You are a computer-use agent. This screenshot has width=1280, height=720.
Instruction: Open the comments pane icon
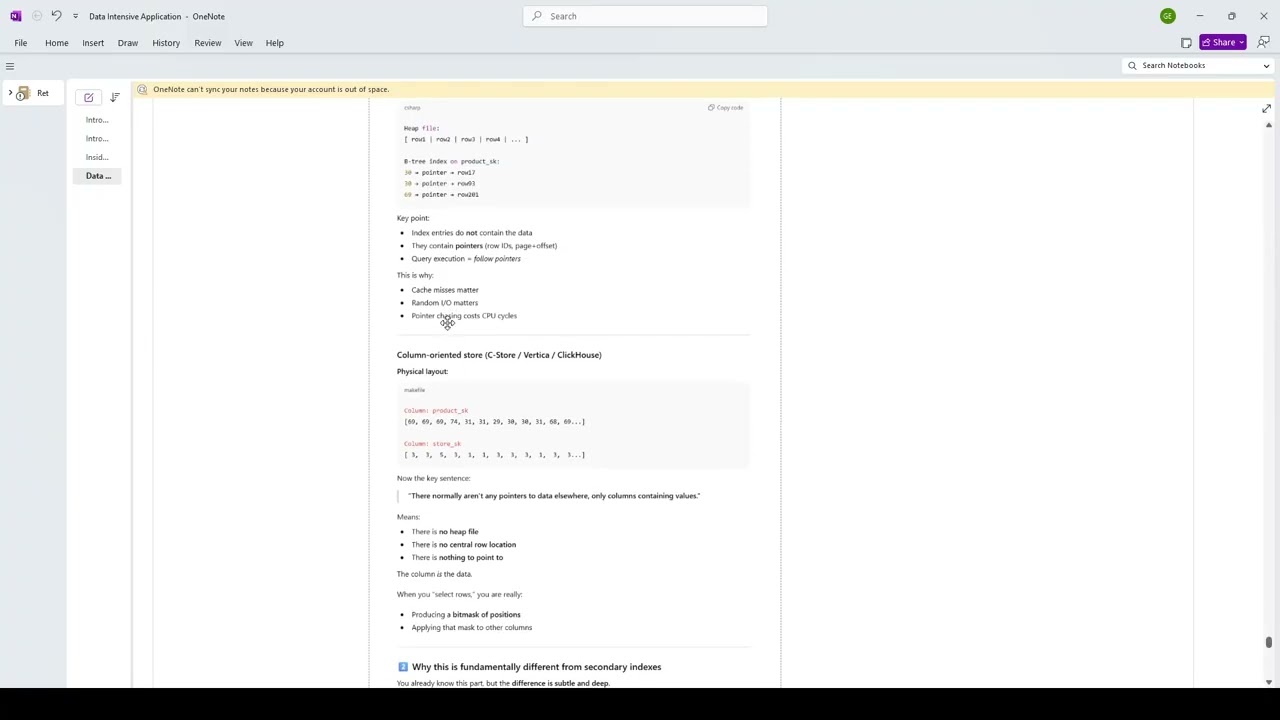[1263, 42]
